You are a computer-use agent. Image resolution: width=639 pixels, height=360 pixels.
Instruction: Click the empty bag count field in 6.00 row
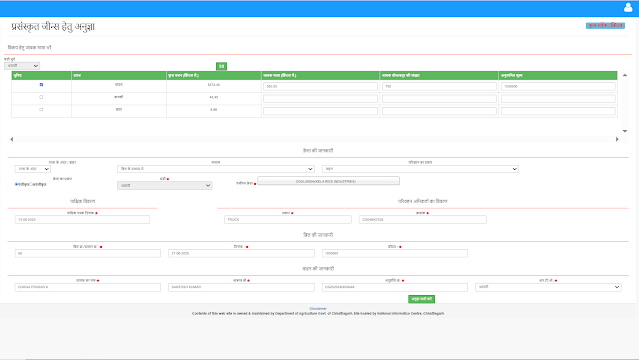(439, 111)
